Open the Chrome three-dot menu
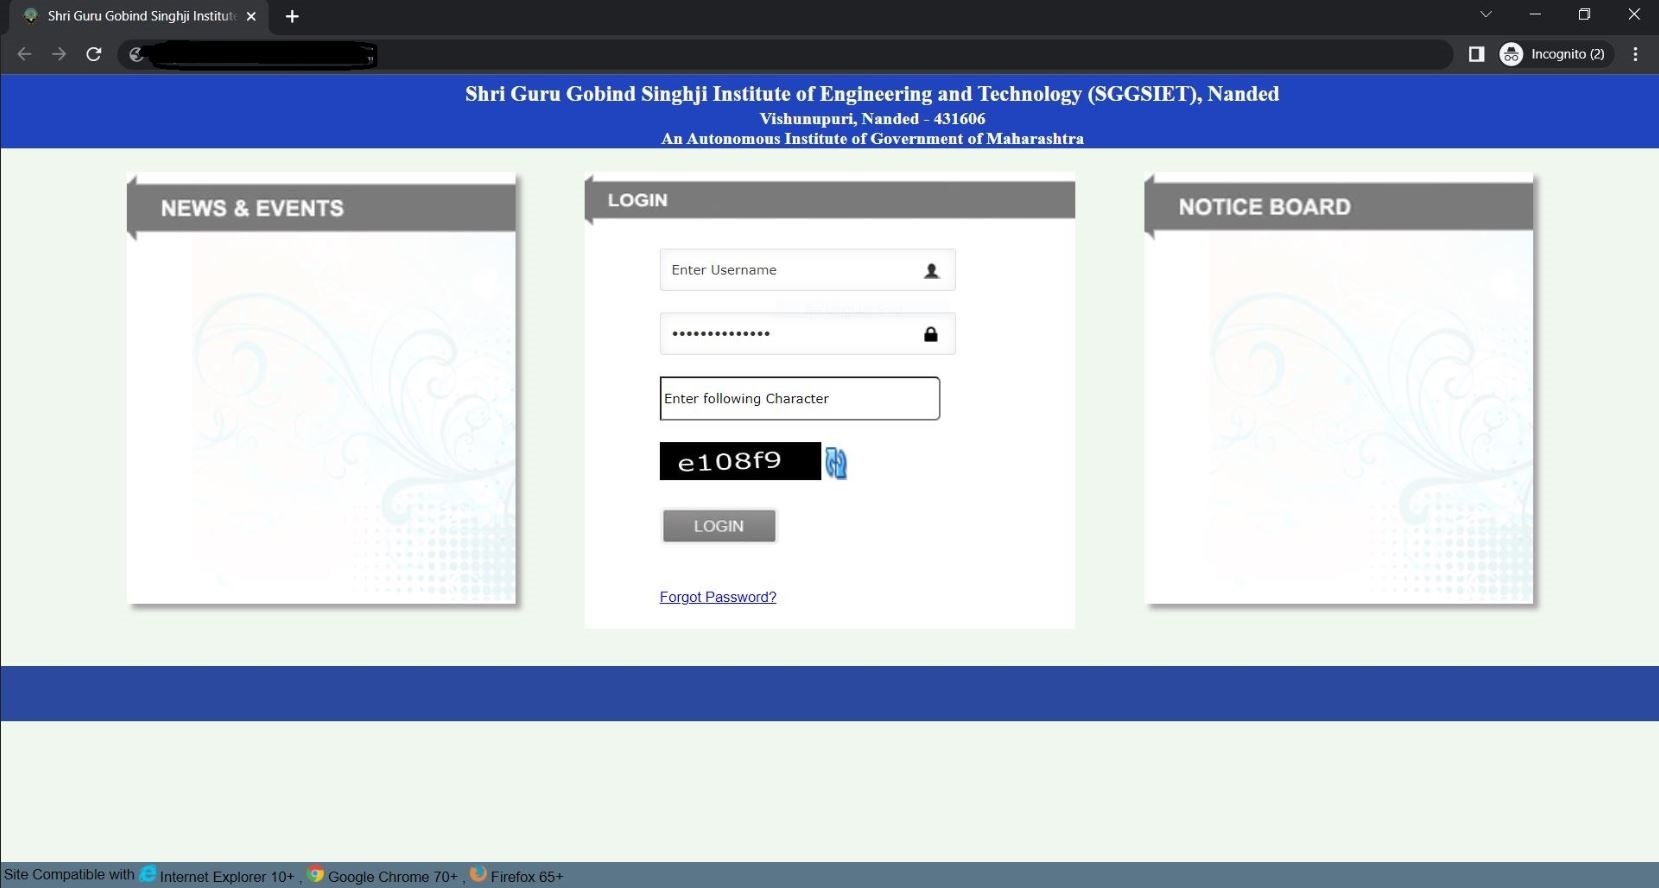 pos(1635,54)
